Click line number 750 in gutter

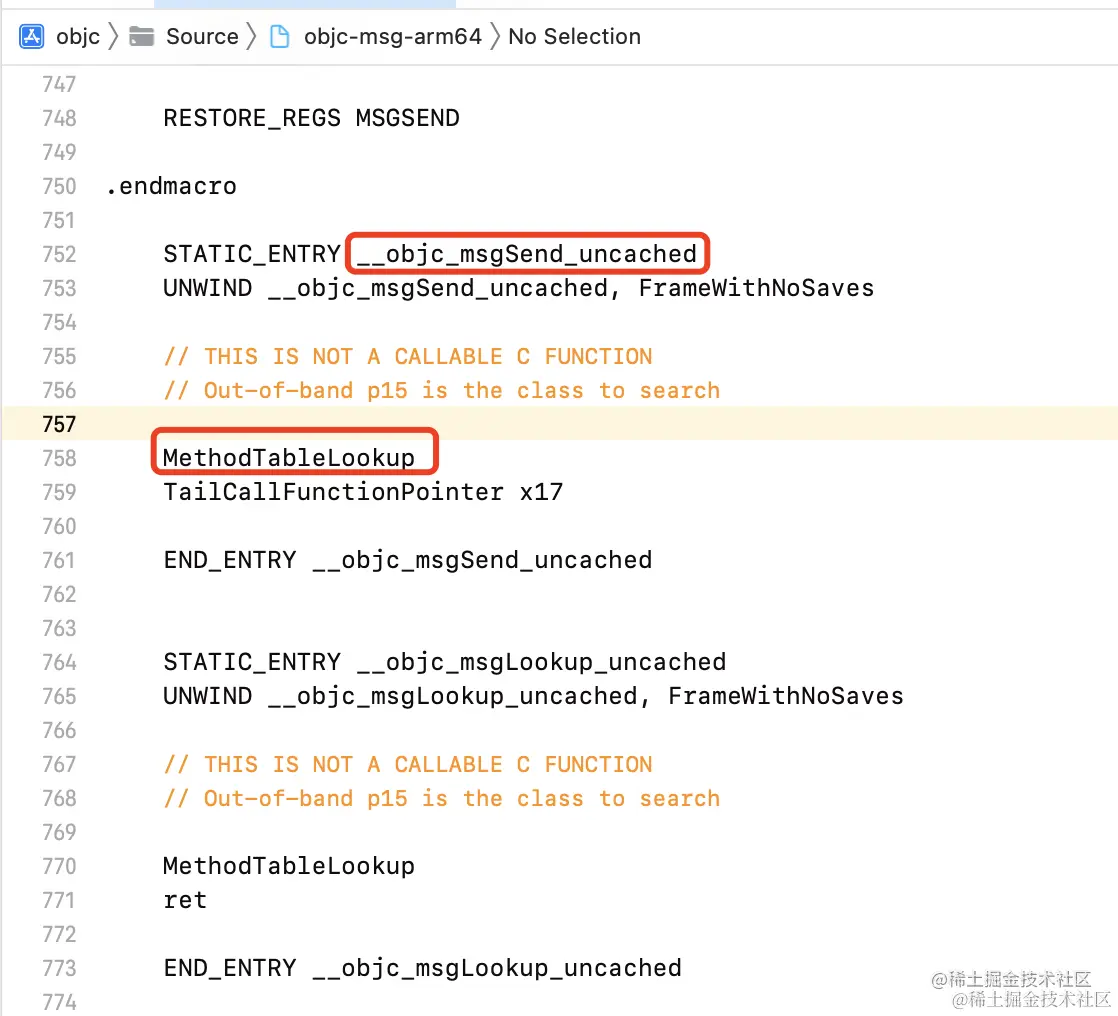pos(59,187)
